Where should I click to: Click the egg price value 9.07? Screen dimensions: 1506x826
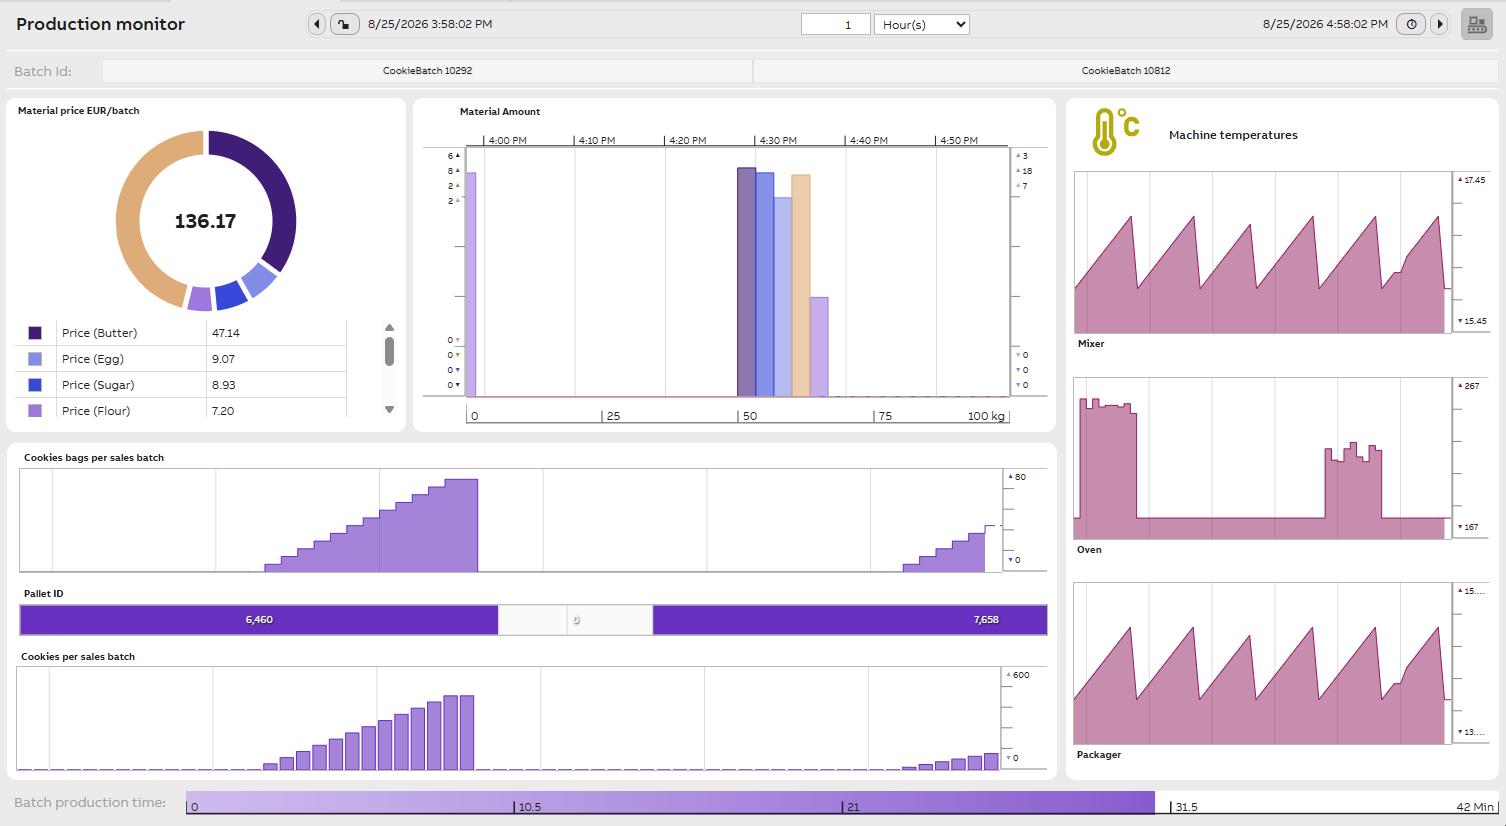(x=223, y=359)
